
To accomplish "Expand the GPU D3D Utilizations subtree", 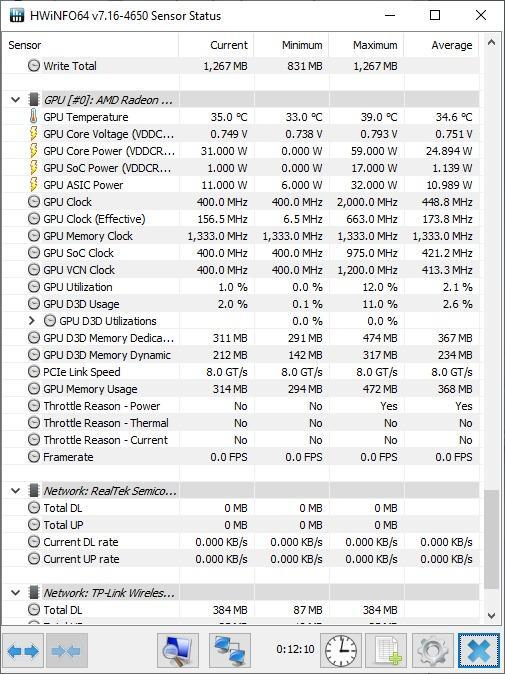I will [31, 321].
